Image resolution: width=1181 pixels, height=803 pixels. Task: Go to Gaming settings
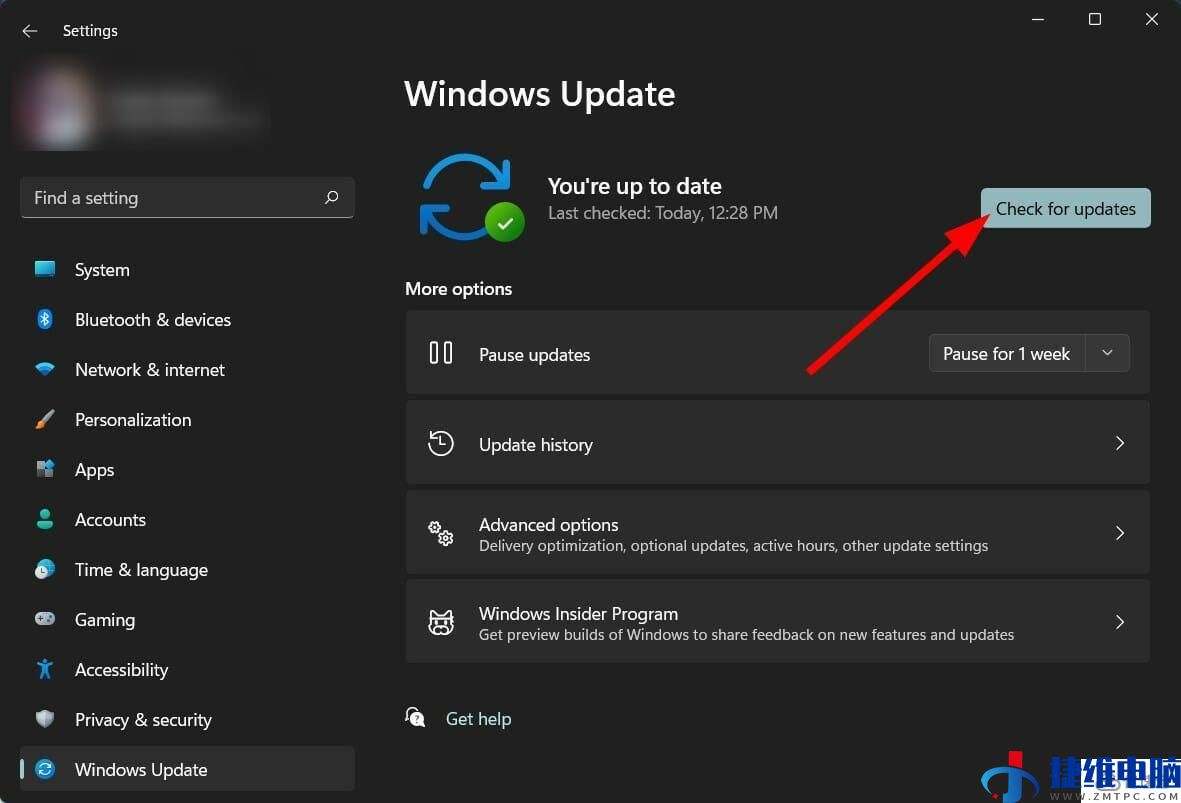point(187,619)
